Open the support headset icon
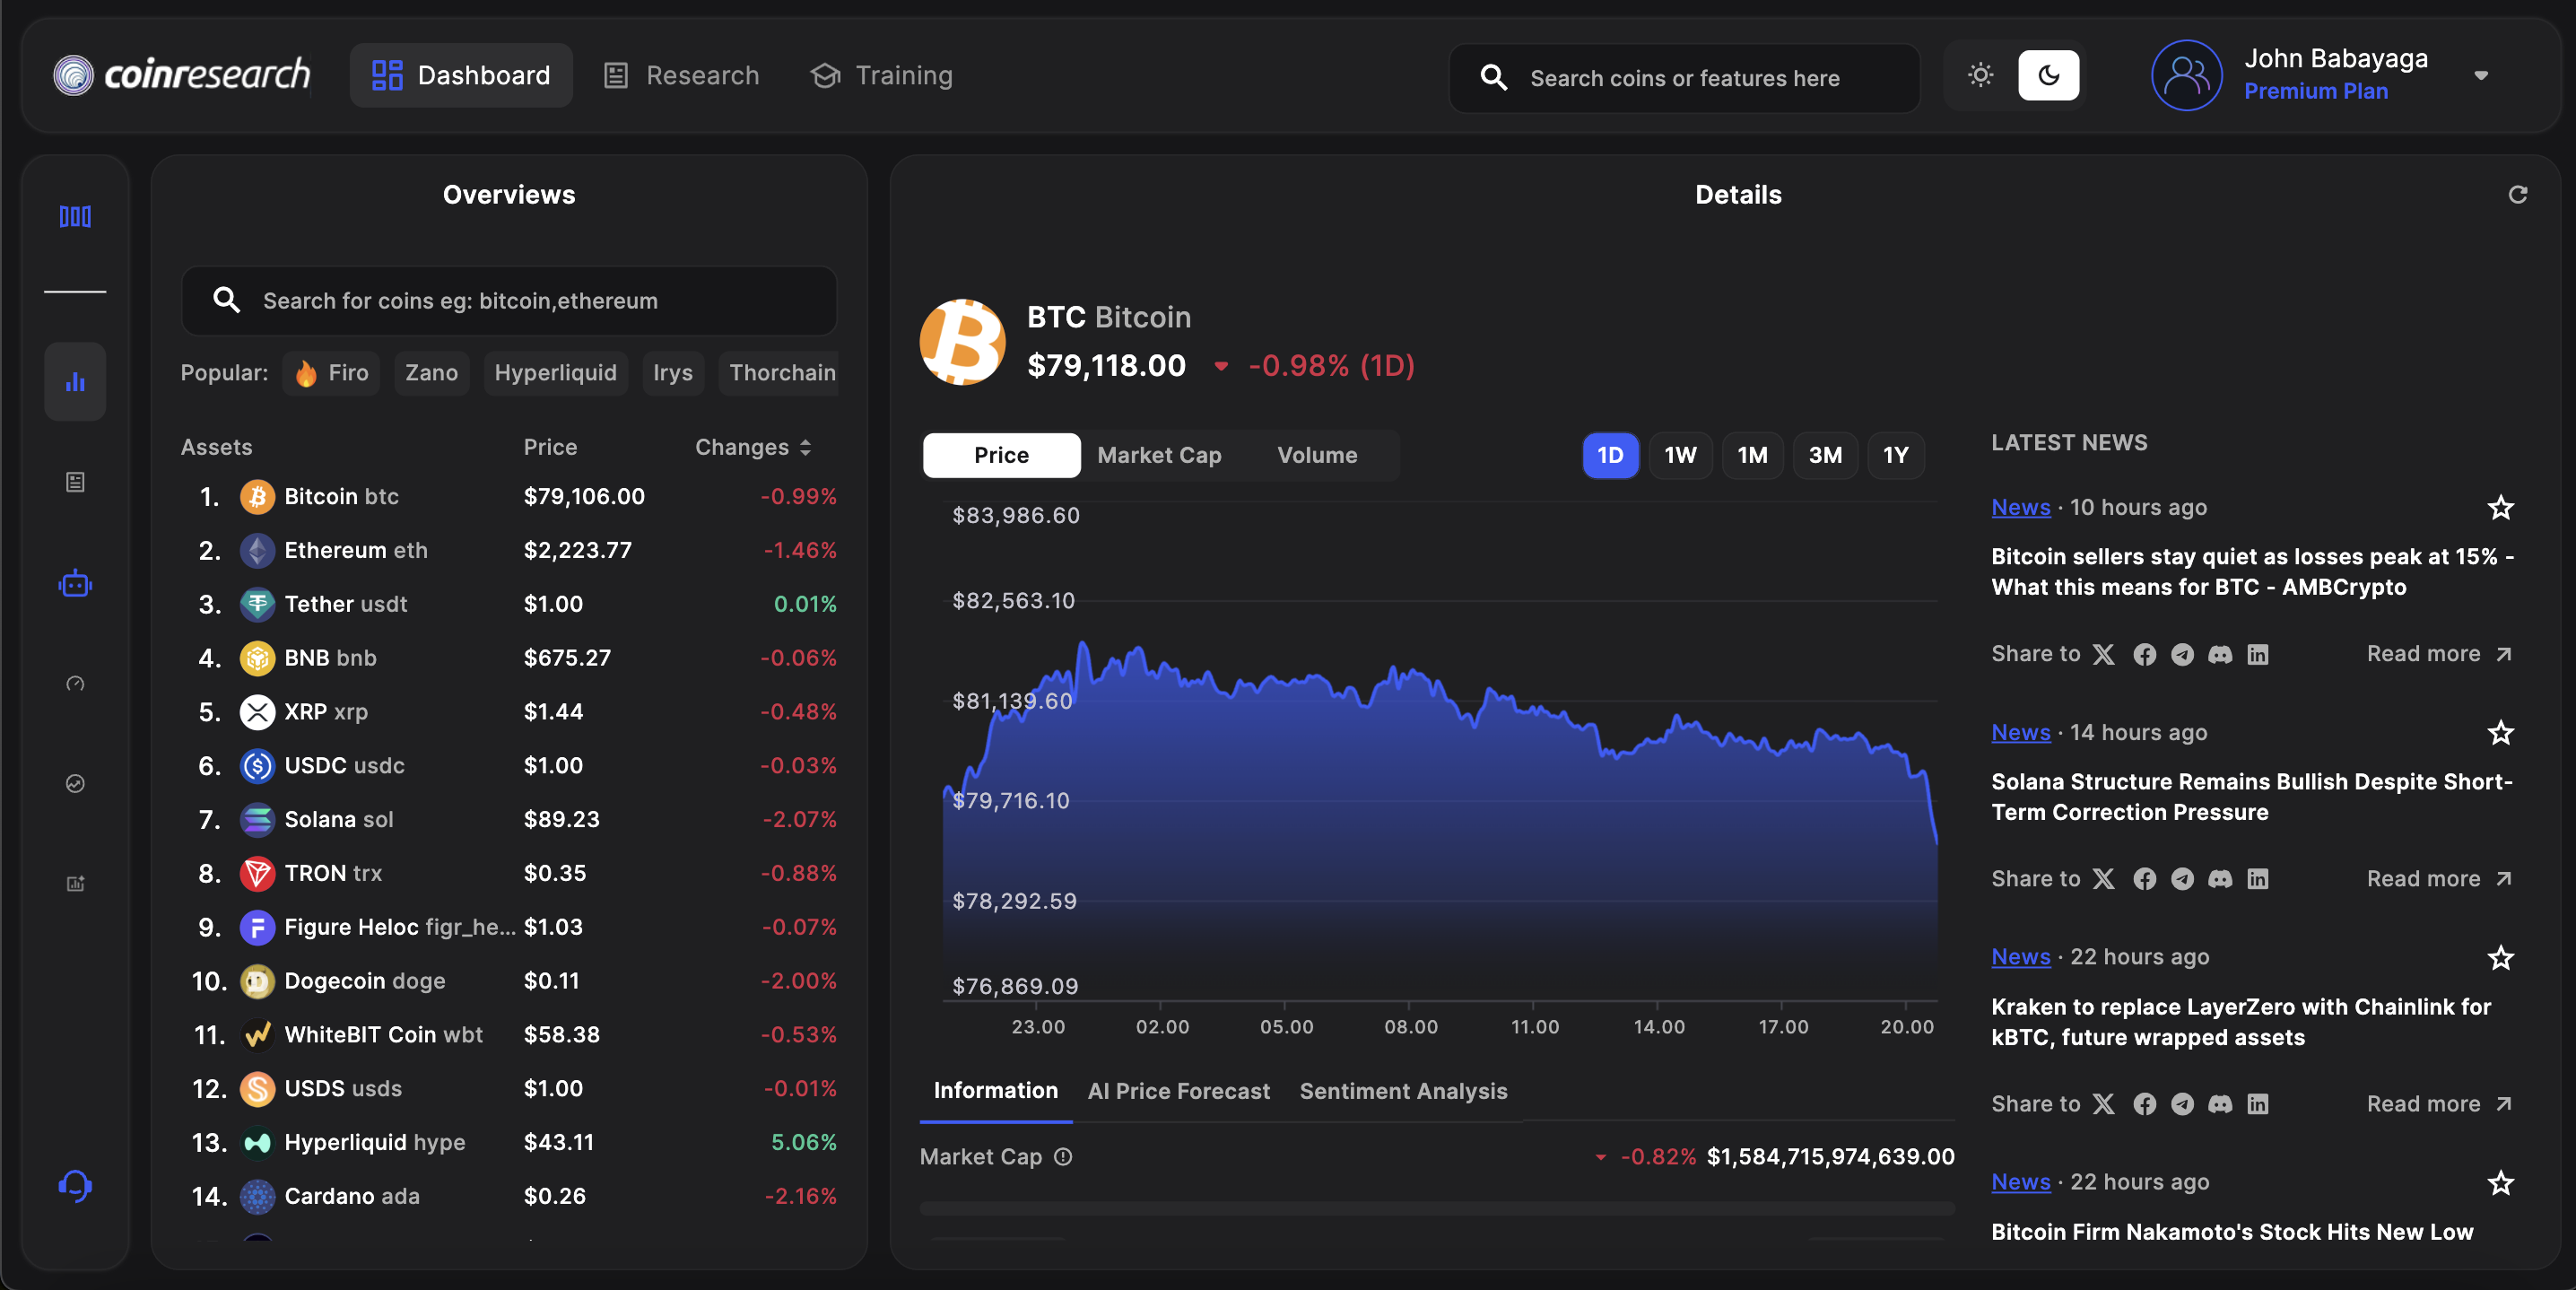Image resolution: width=2576 pixels, height=1290 pixels. (75, 1186)
